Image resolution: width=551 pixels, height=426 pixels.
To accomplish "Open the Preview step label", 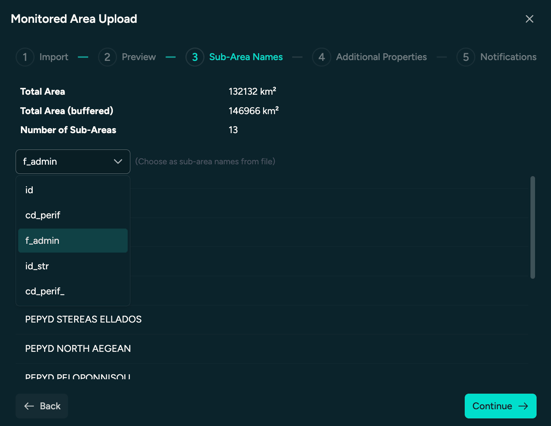I will pyautogui.click(x=139, y=57).
